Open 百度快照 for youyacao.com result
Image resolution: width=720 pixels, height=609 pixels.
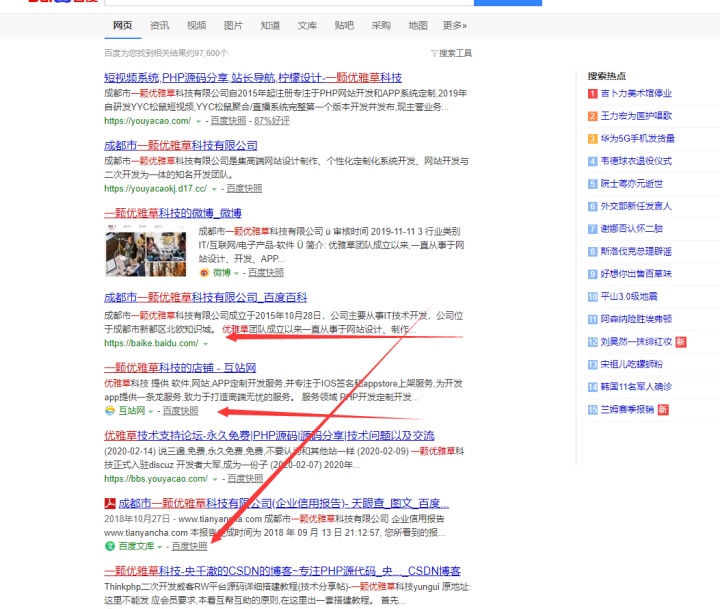[x=228, y=121]
